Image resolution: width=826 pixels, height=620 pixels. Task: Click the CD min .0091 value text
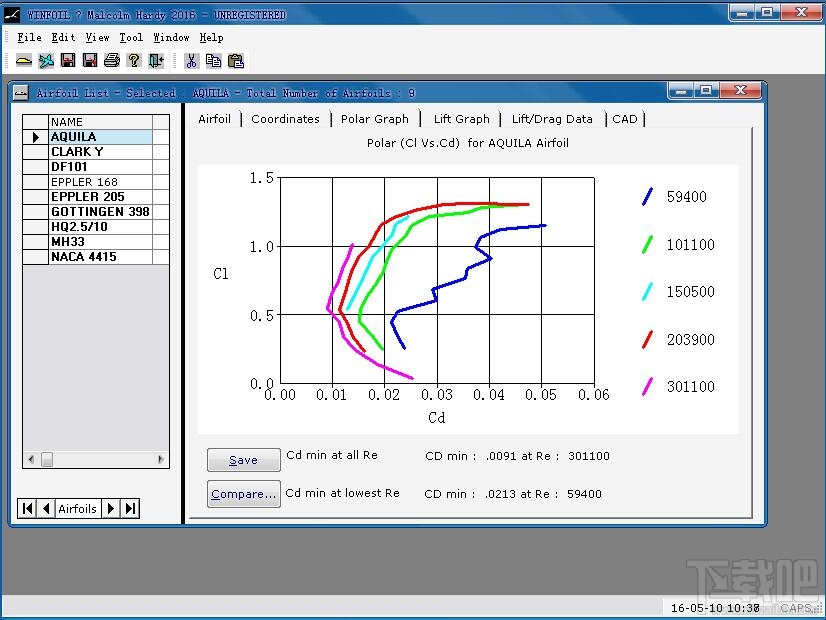517,456
